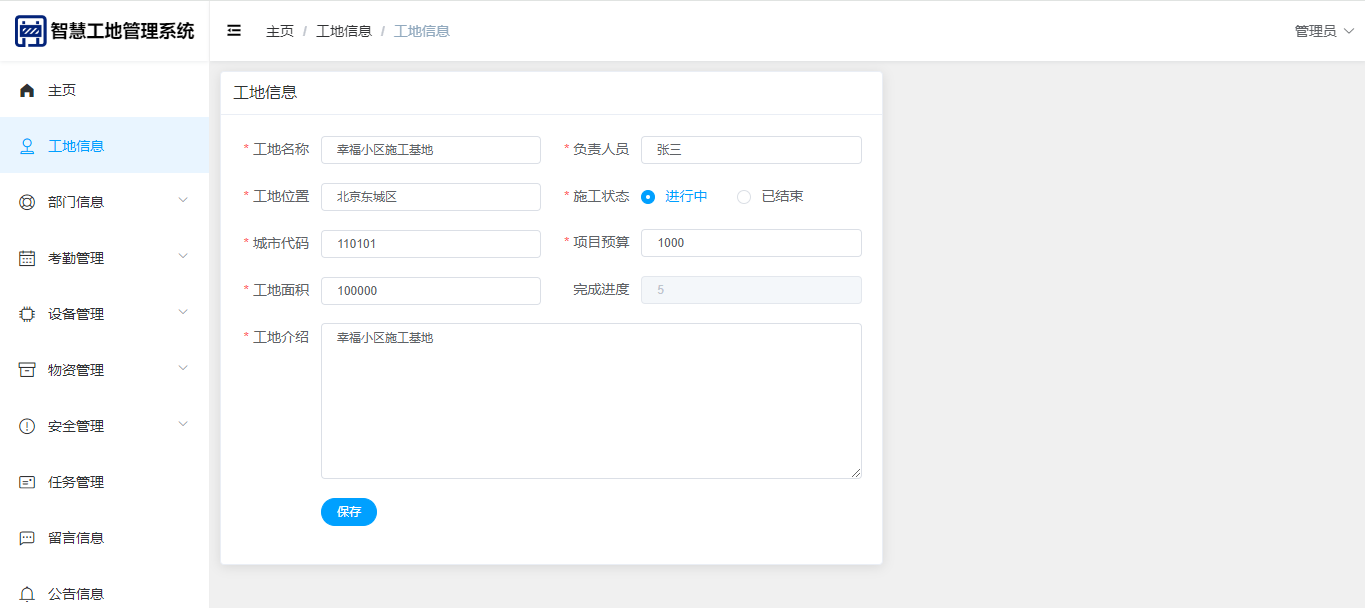Click the bell icon for 公告信息
Viewport: 1365px width, 608px height.
27,594
